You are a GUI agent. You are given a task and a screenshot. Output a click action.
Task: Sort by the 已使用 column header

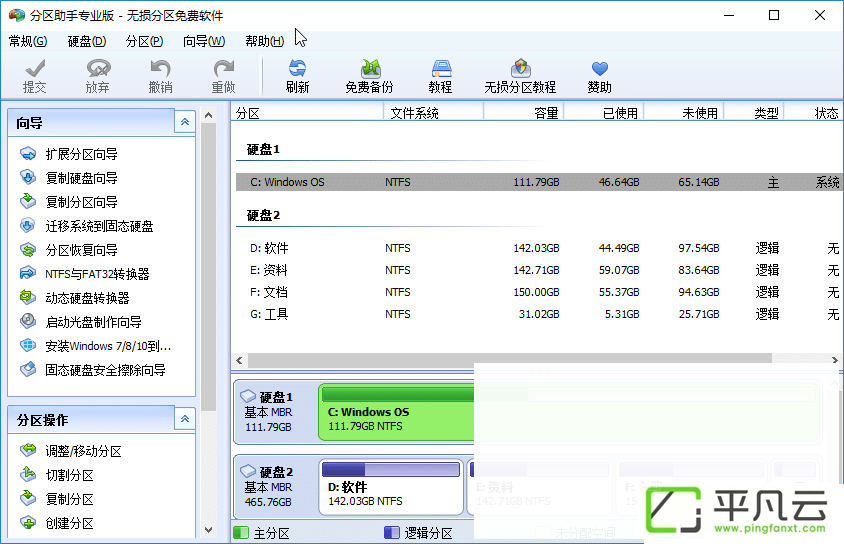tap(604, 113)
